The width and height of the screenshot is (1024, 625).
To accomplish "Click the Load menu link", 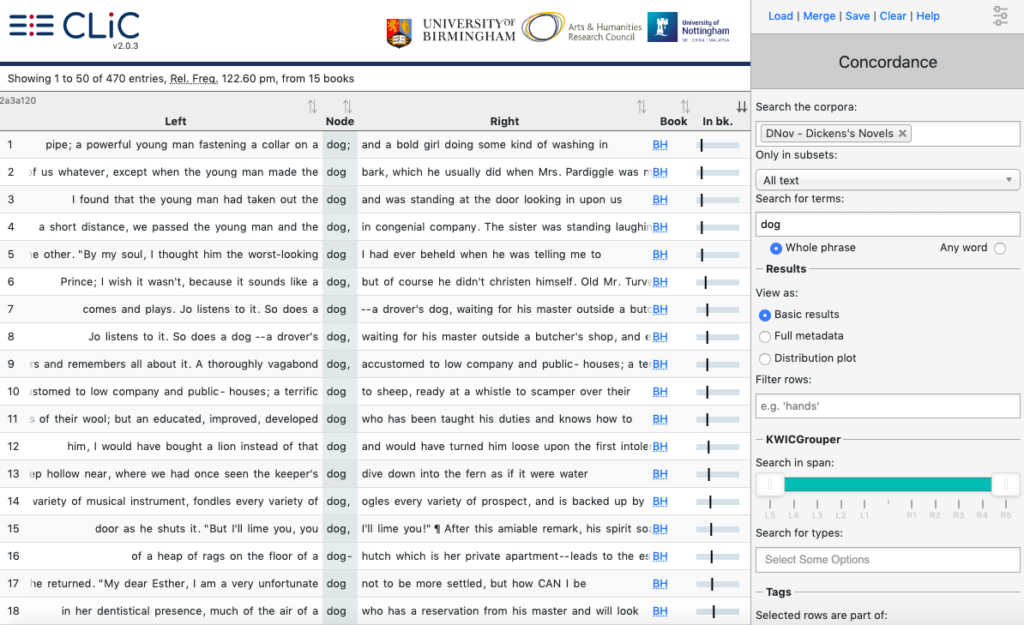I will coord(780,16).
